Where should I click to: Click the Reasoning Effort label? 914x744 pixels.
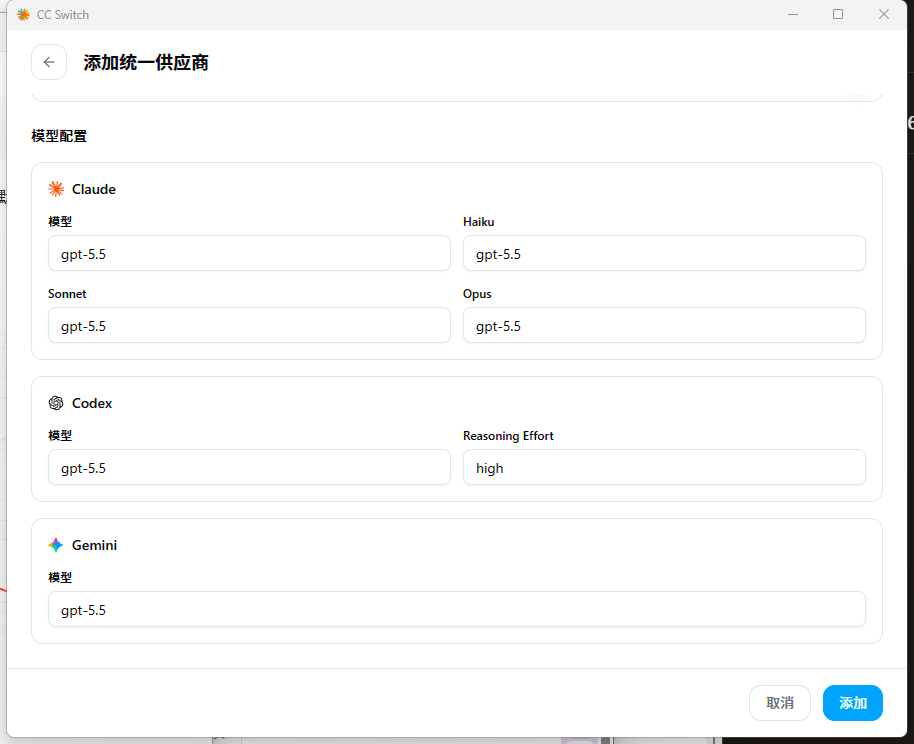click(508, 436)
